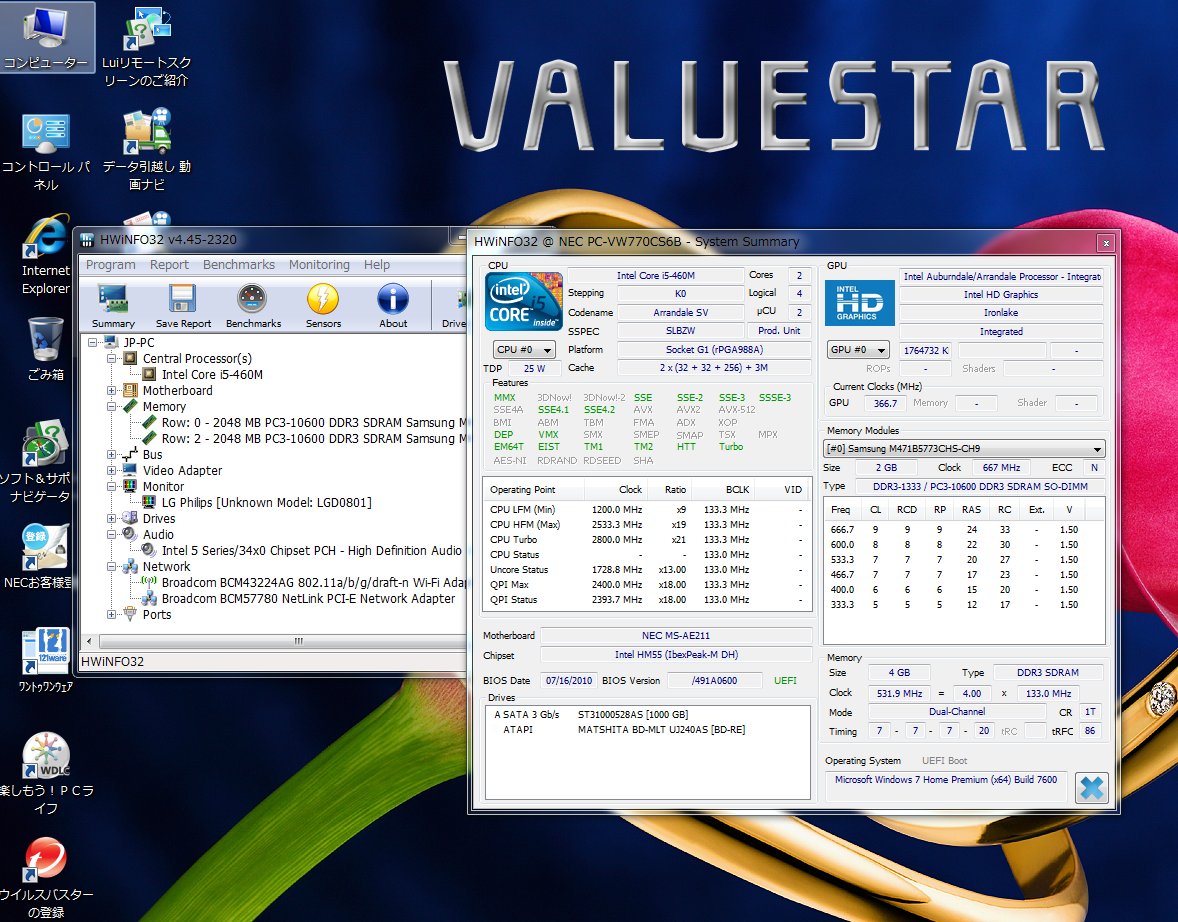1178x922 pixels.
Task: Open the CPU #0 selector dropdown
Action: (522, 349)
